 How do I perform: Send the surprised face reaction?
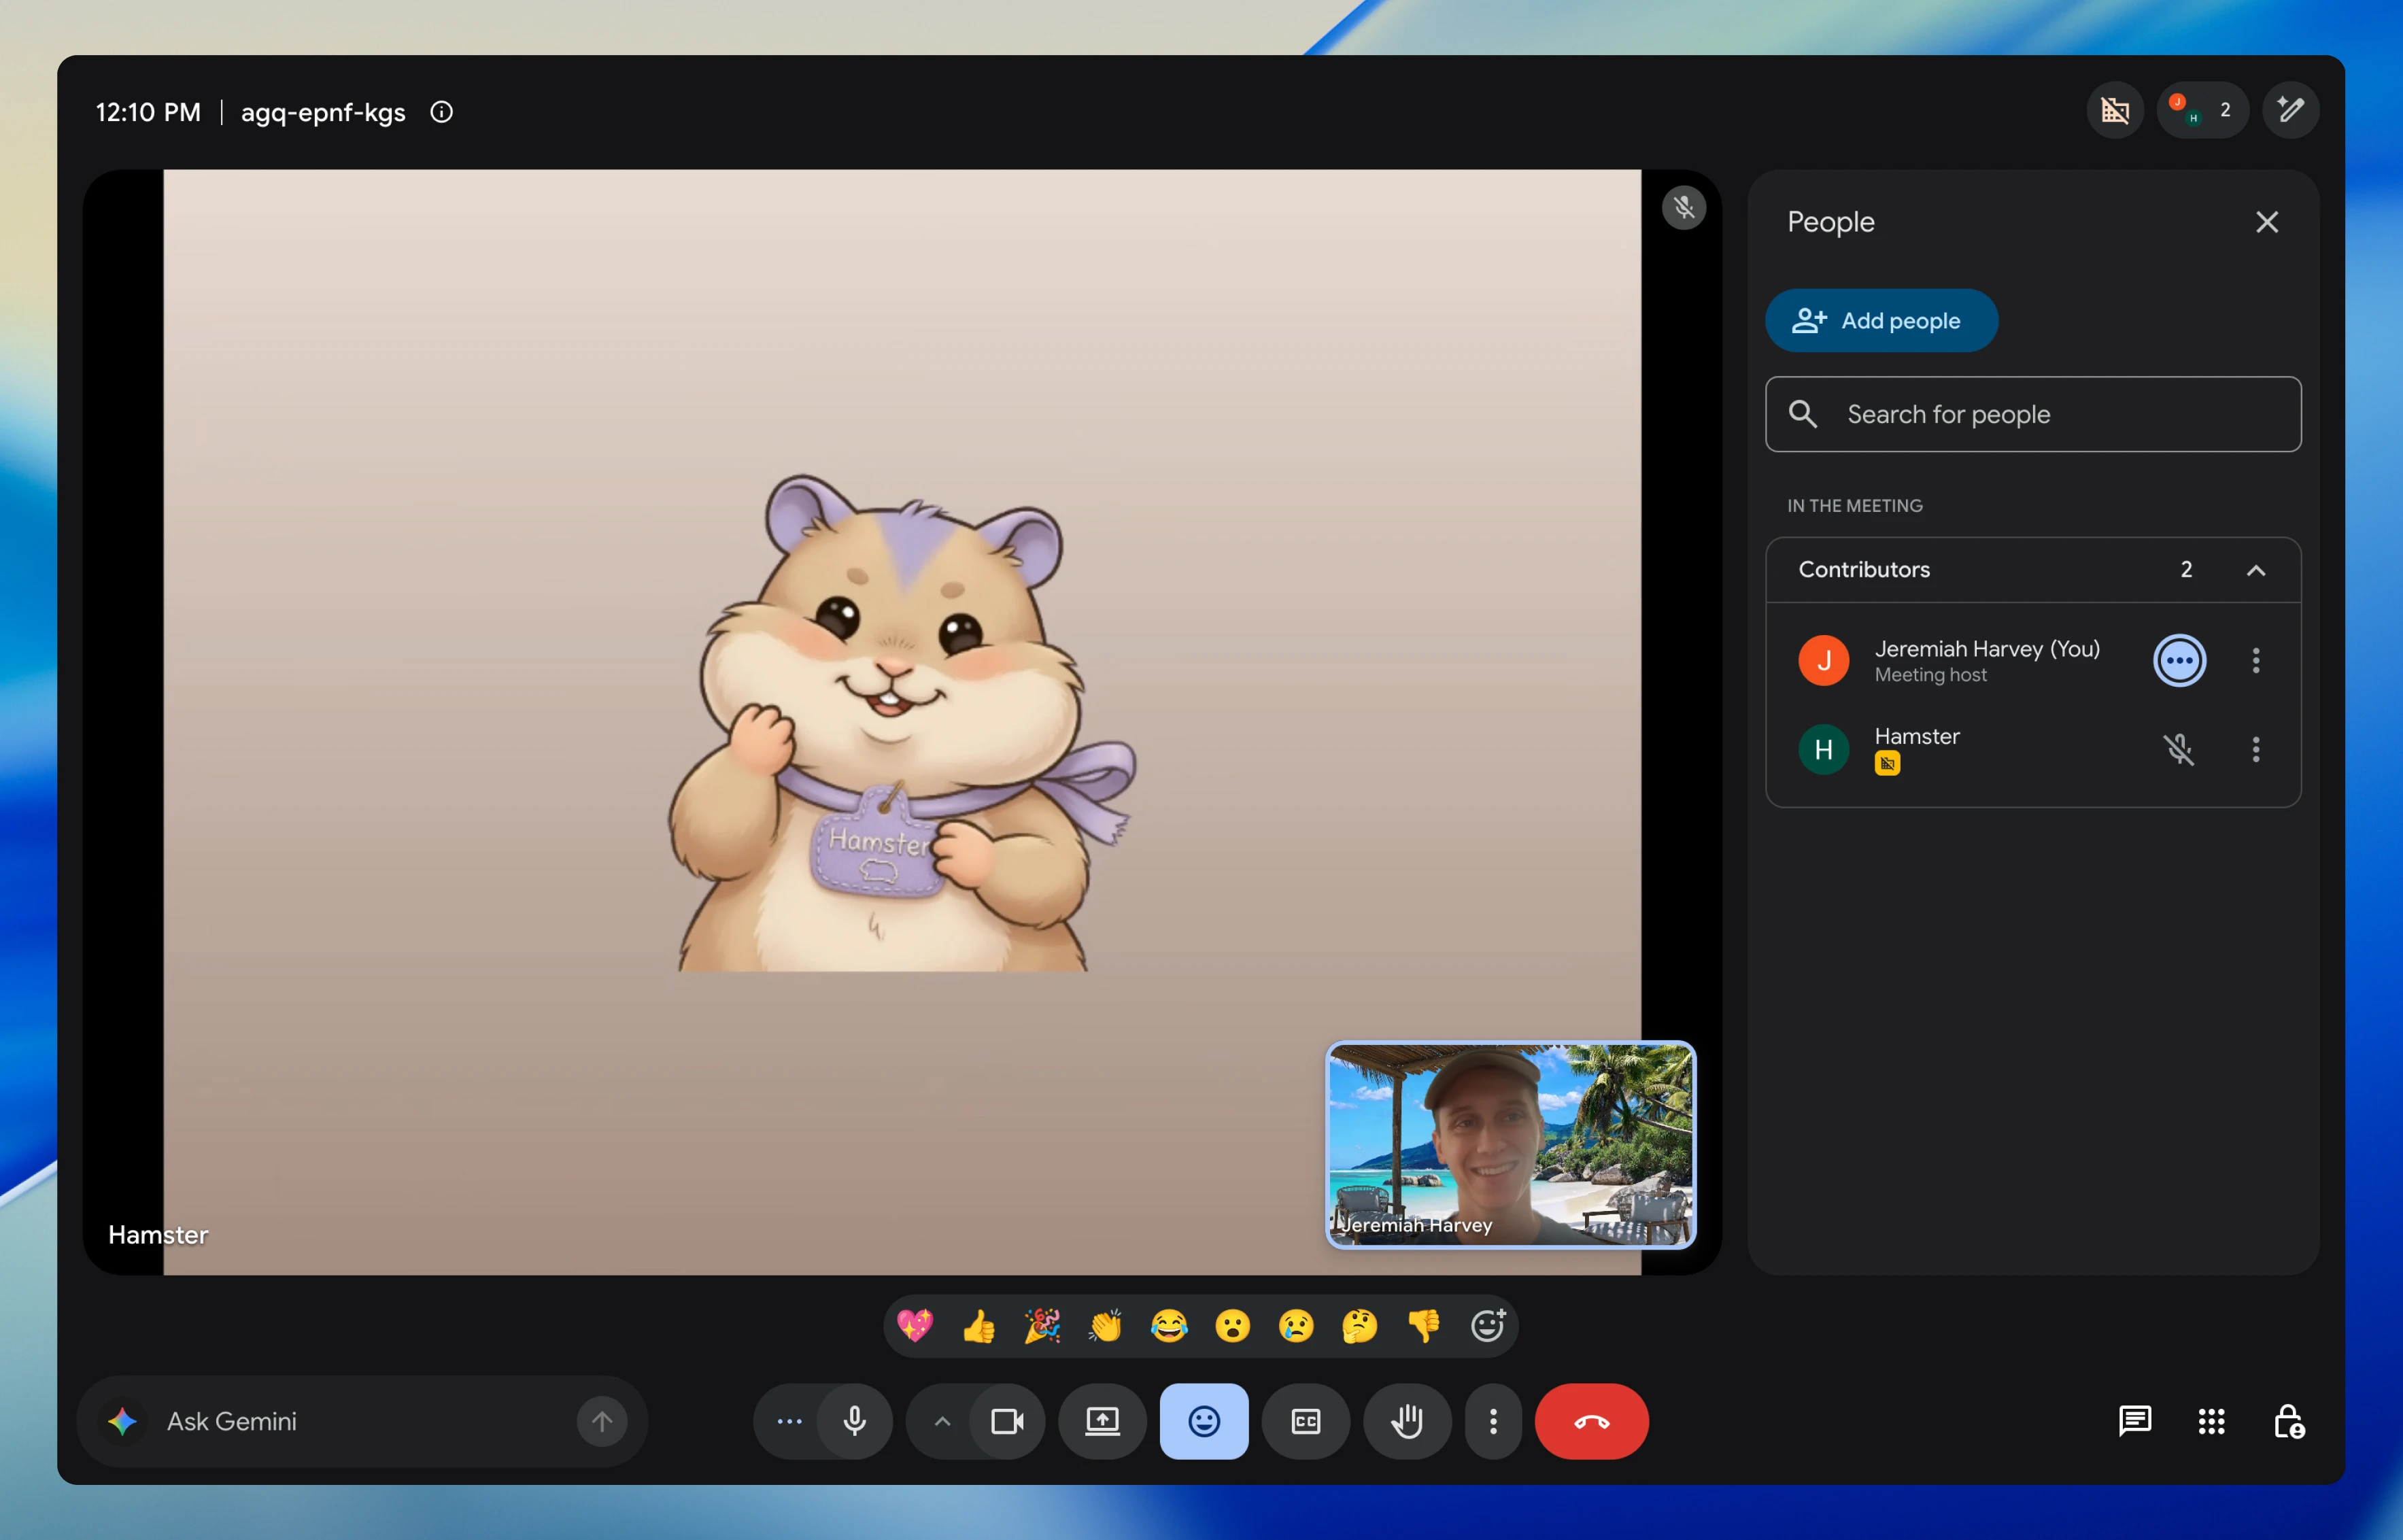point(1233,1326)
